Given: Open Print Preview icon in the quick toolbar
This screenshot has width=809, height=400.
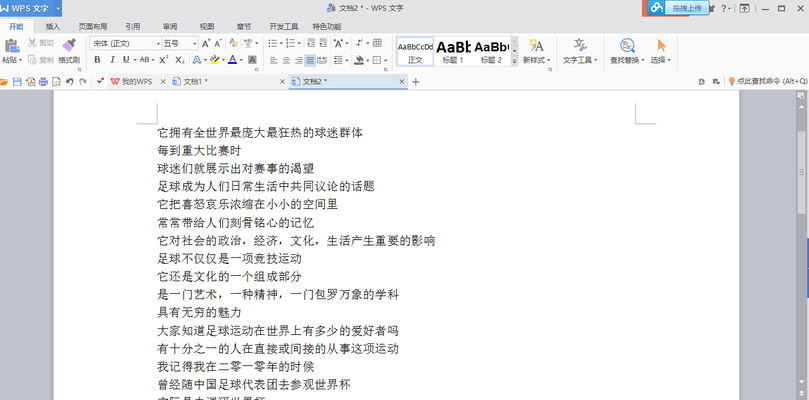Looking at the screenshot, I should [56, 82].
